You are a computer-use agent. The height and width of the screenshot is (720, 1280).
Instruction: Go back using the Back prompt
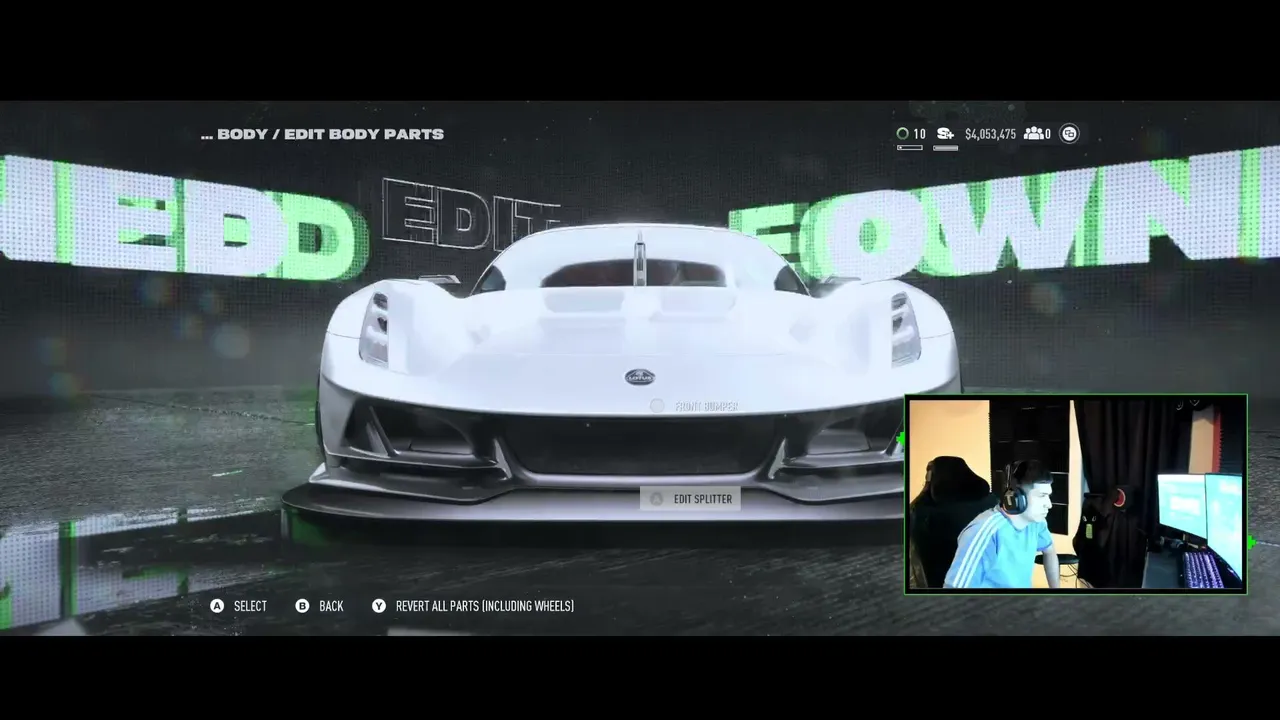click(x=331, y=606)
